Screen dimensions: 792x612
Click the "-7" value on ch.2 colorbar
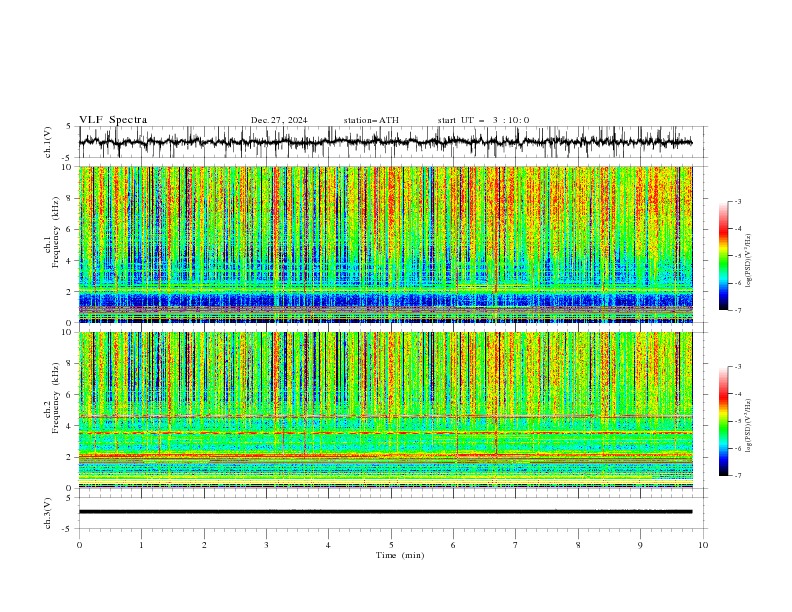pos(737,476)
